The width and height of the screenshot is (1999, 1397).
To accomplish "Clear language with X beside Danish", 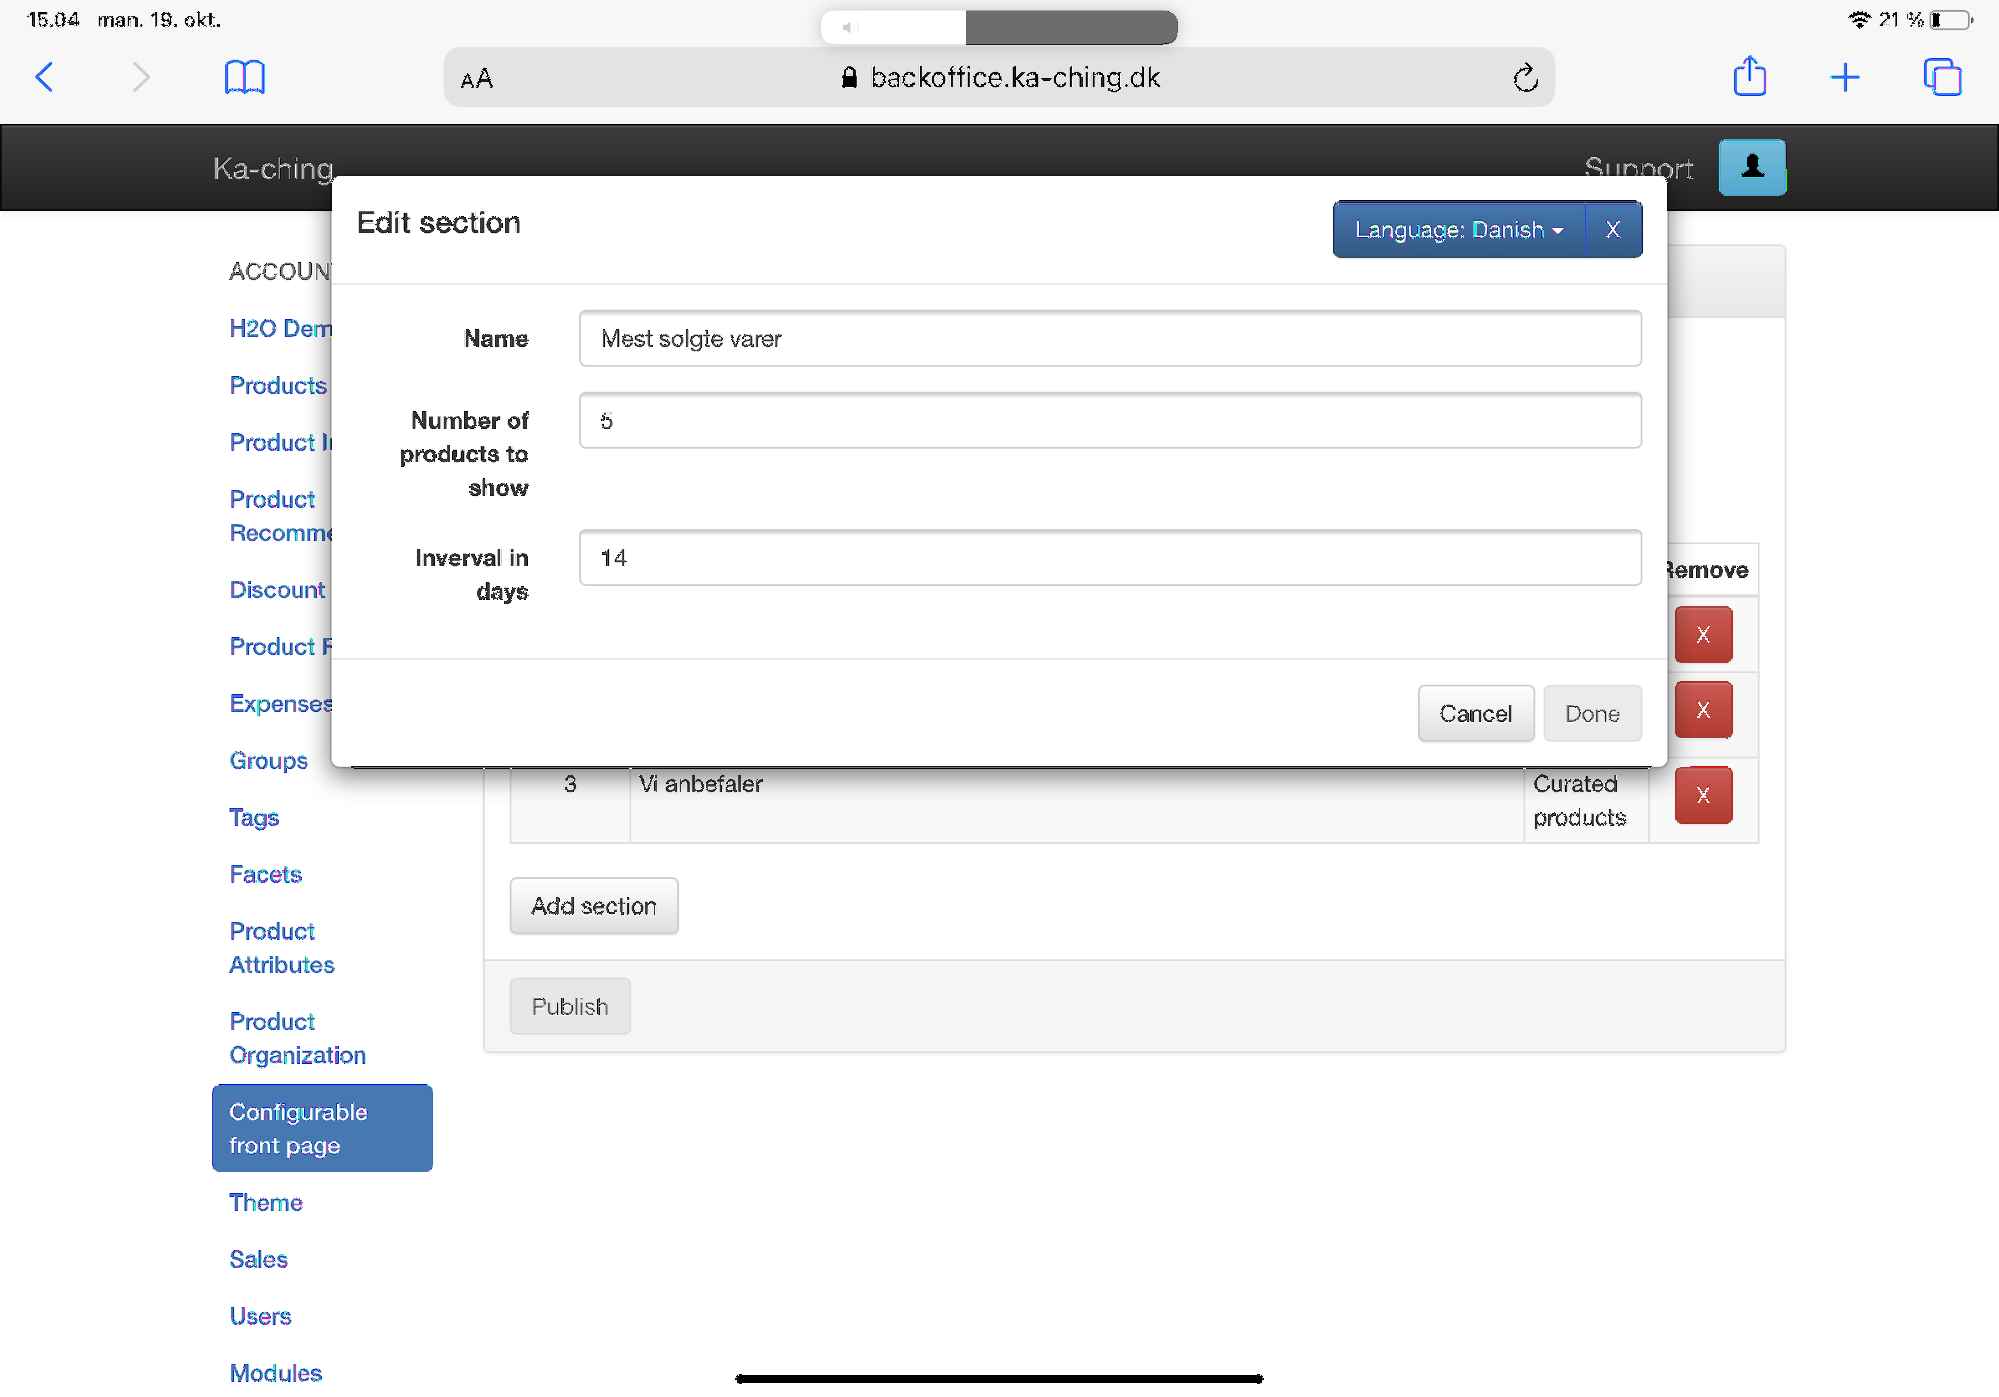I will click(1613, 230).
